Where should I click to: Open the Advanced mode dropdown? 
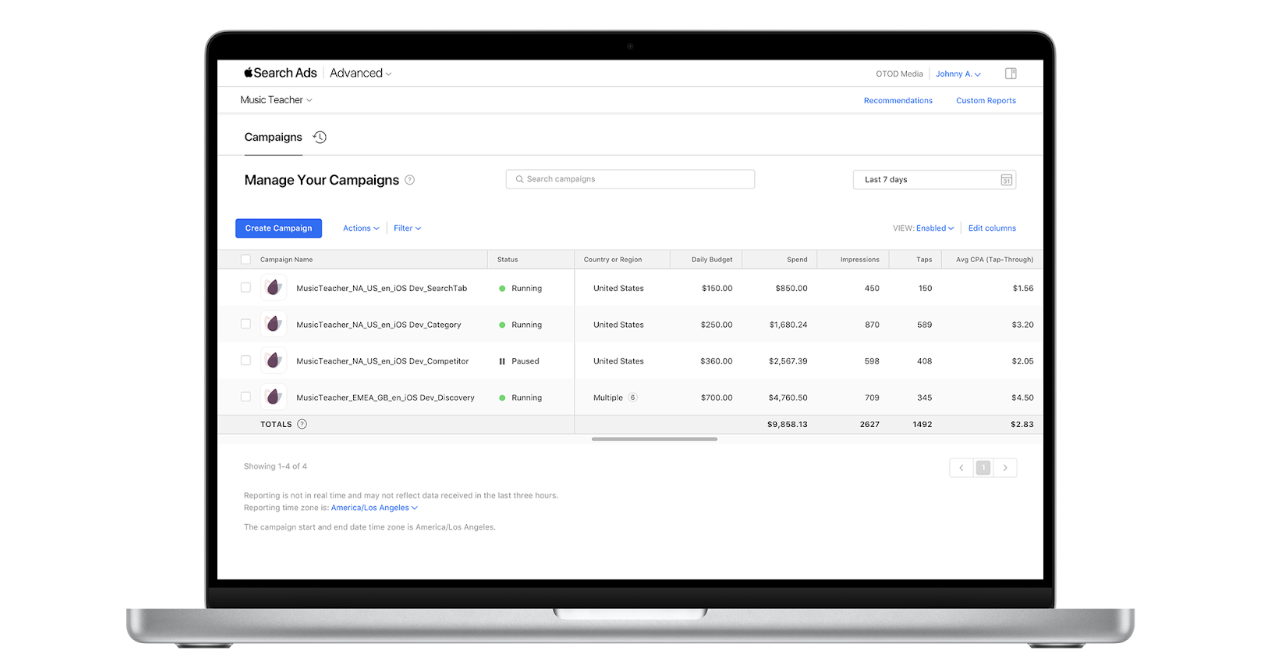point(361,73)
